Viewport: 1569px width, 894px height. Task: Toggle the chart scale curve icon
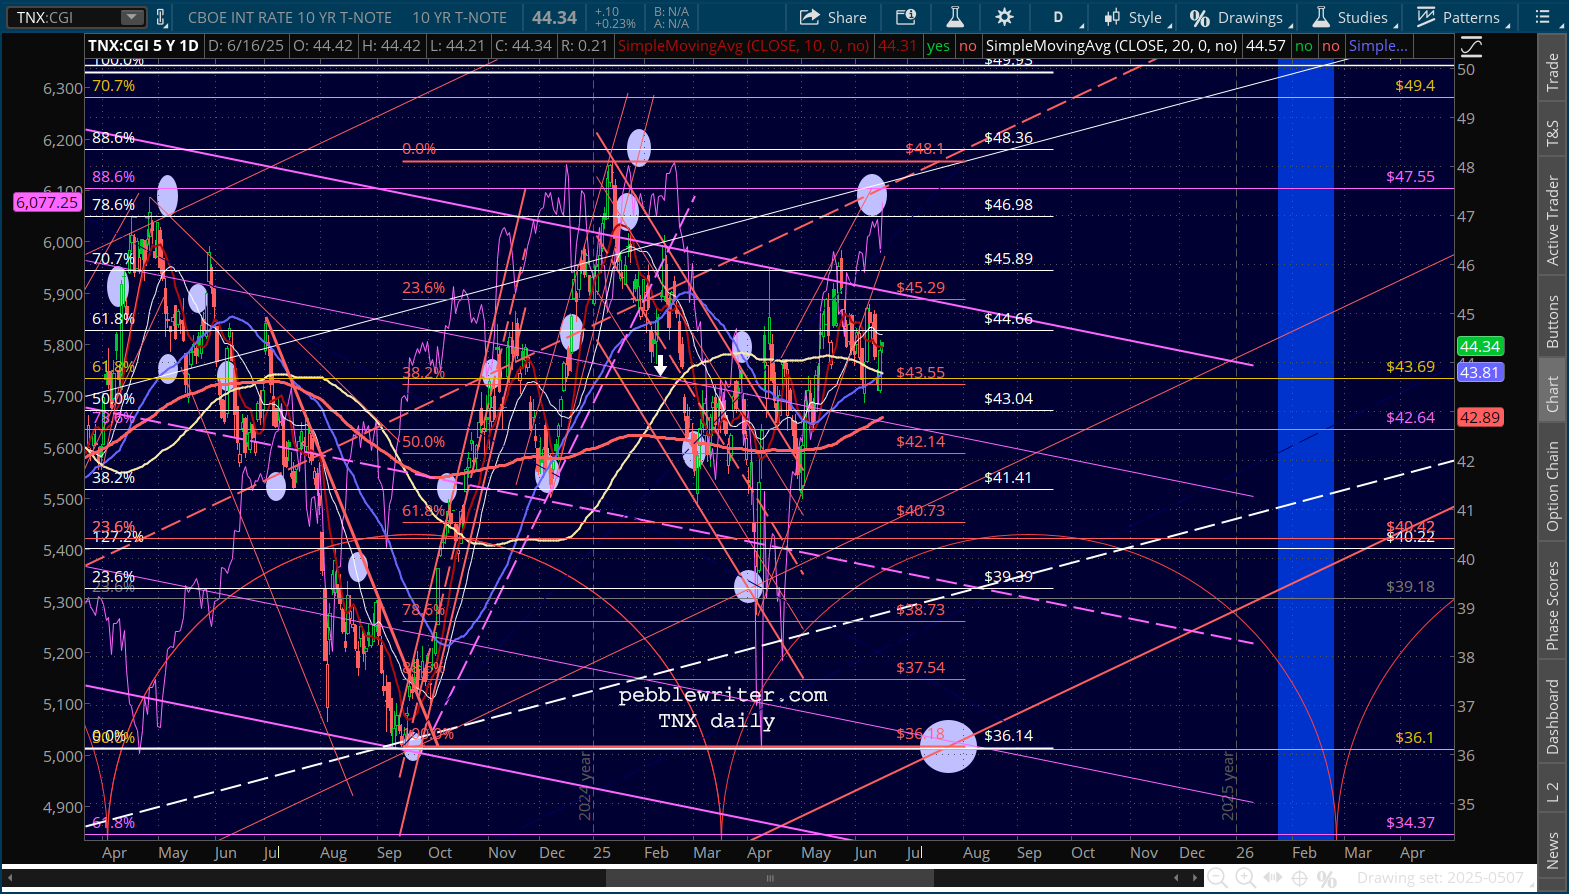[x=1471, y=46]
